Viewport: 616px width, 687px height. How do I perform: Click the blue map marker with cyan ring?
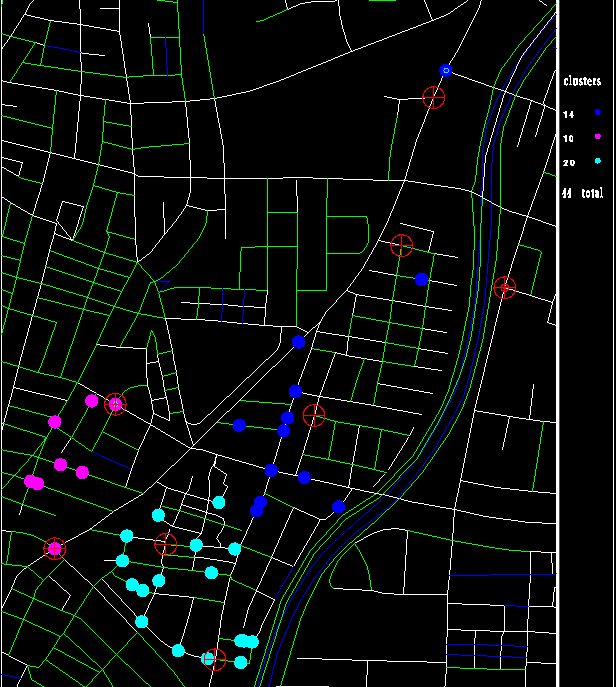coord(446,71)
